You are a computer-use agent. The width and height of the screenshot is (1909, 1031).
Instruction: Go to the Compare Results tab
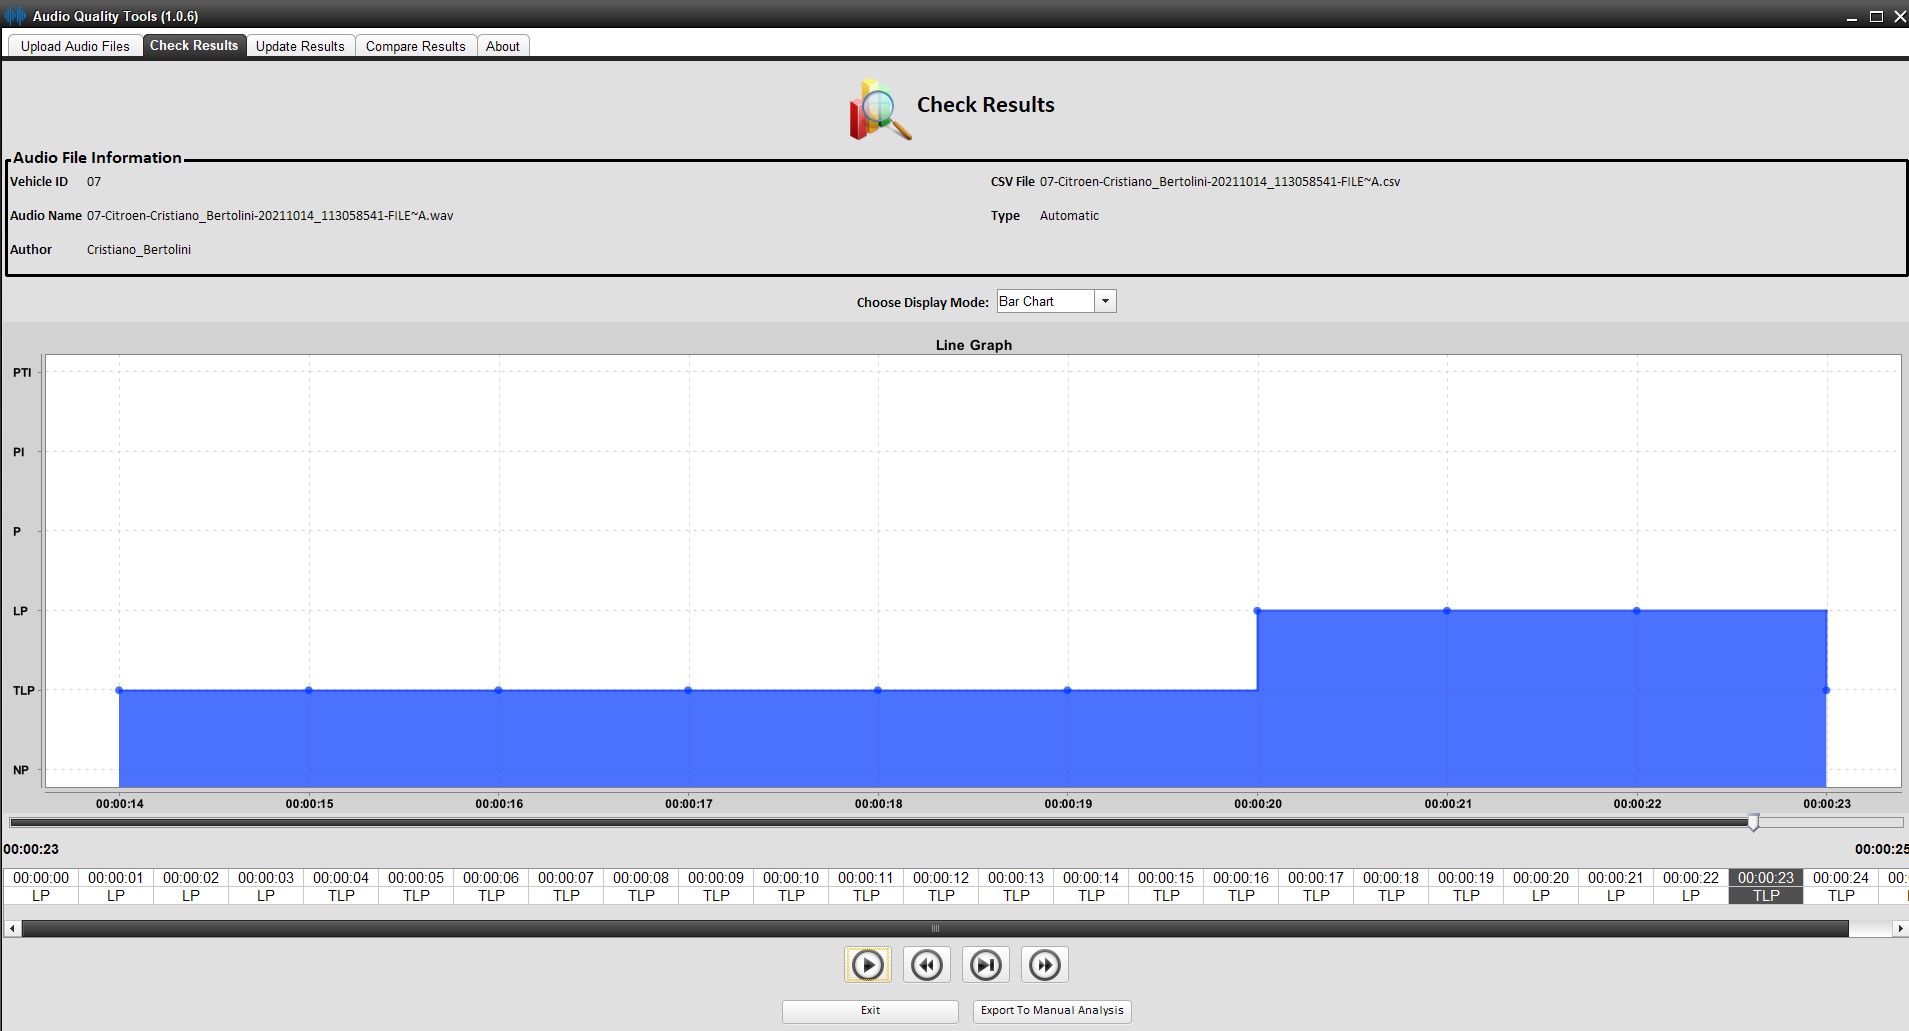415,46
